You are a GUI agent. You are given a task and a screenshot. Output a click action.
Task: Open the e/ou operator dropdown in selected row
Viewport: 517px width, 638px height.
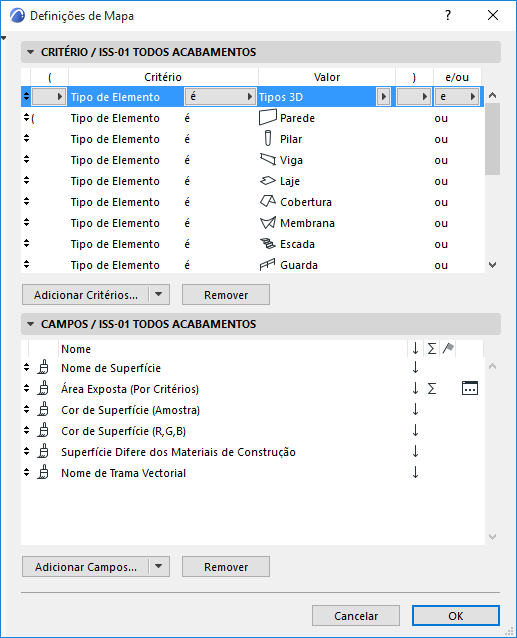tap(456, 97)
